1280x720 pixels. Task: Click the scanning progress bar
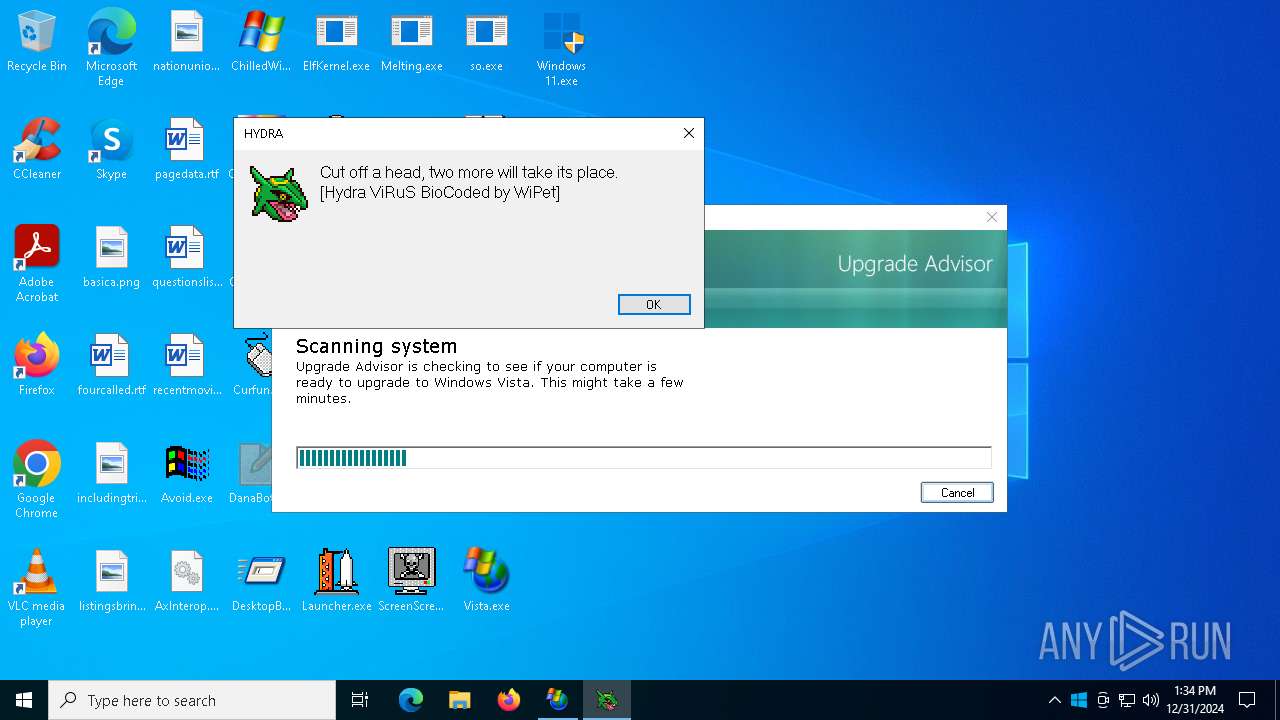pos(644,458)
